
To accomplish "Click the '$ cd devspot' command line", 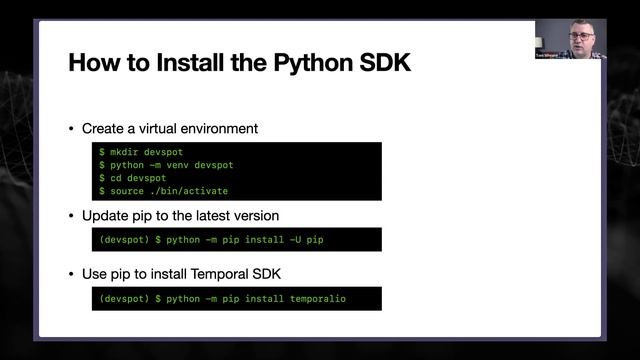I will click(132, 178).
